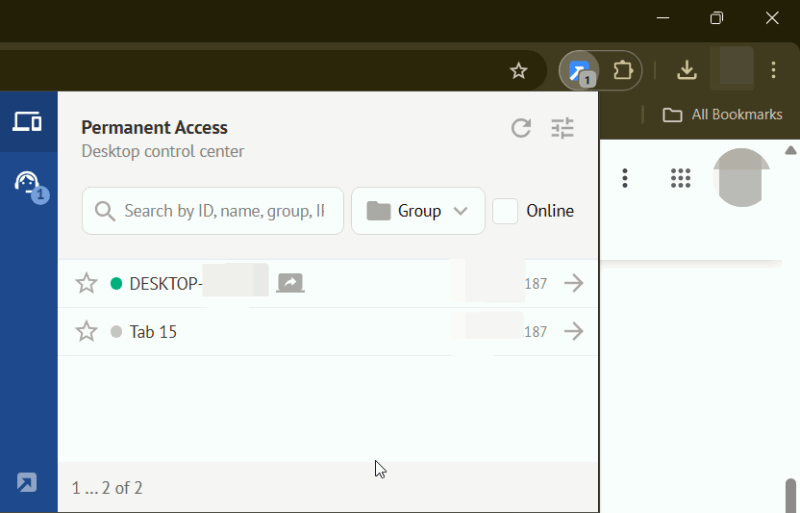Open the browser three-dot menu
The image size is (800, 513).
pos(773,70)
